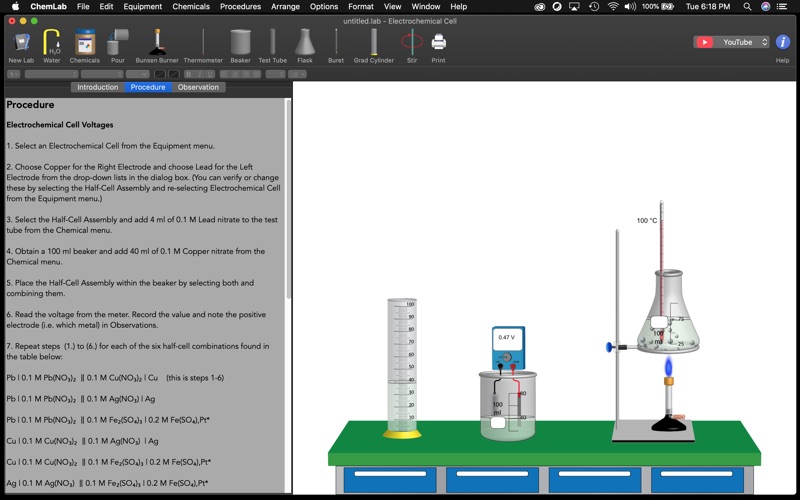Image resolution: width=800 pixels, height=500 pixels.
Task: Add a Buret from the toolbar
Action: pos(336,46)
